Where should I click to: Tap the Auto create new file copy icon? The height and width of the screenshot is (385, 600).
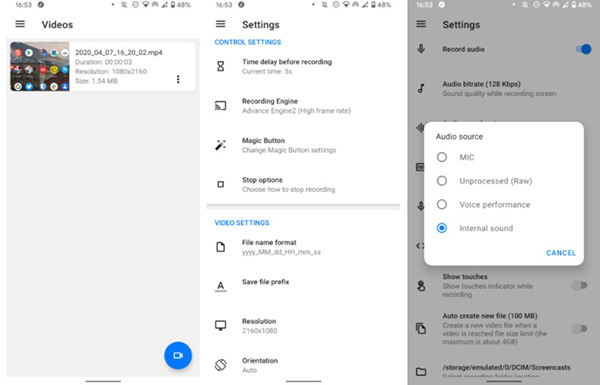421,328
